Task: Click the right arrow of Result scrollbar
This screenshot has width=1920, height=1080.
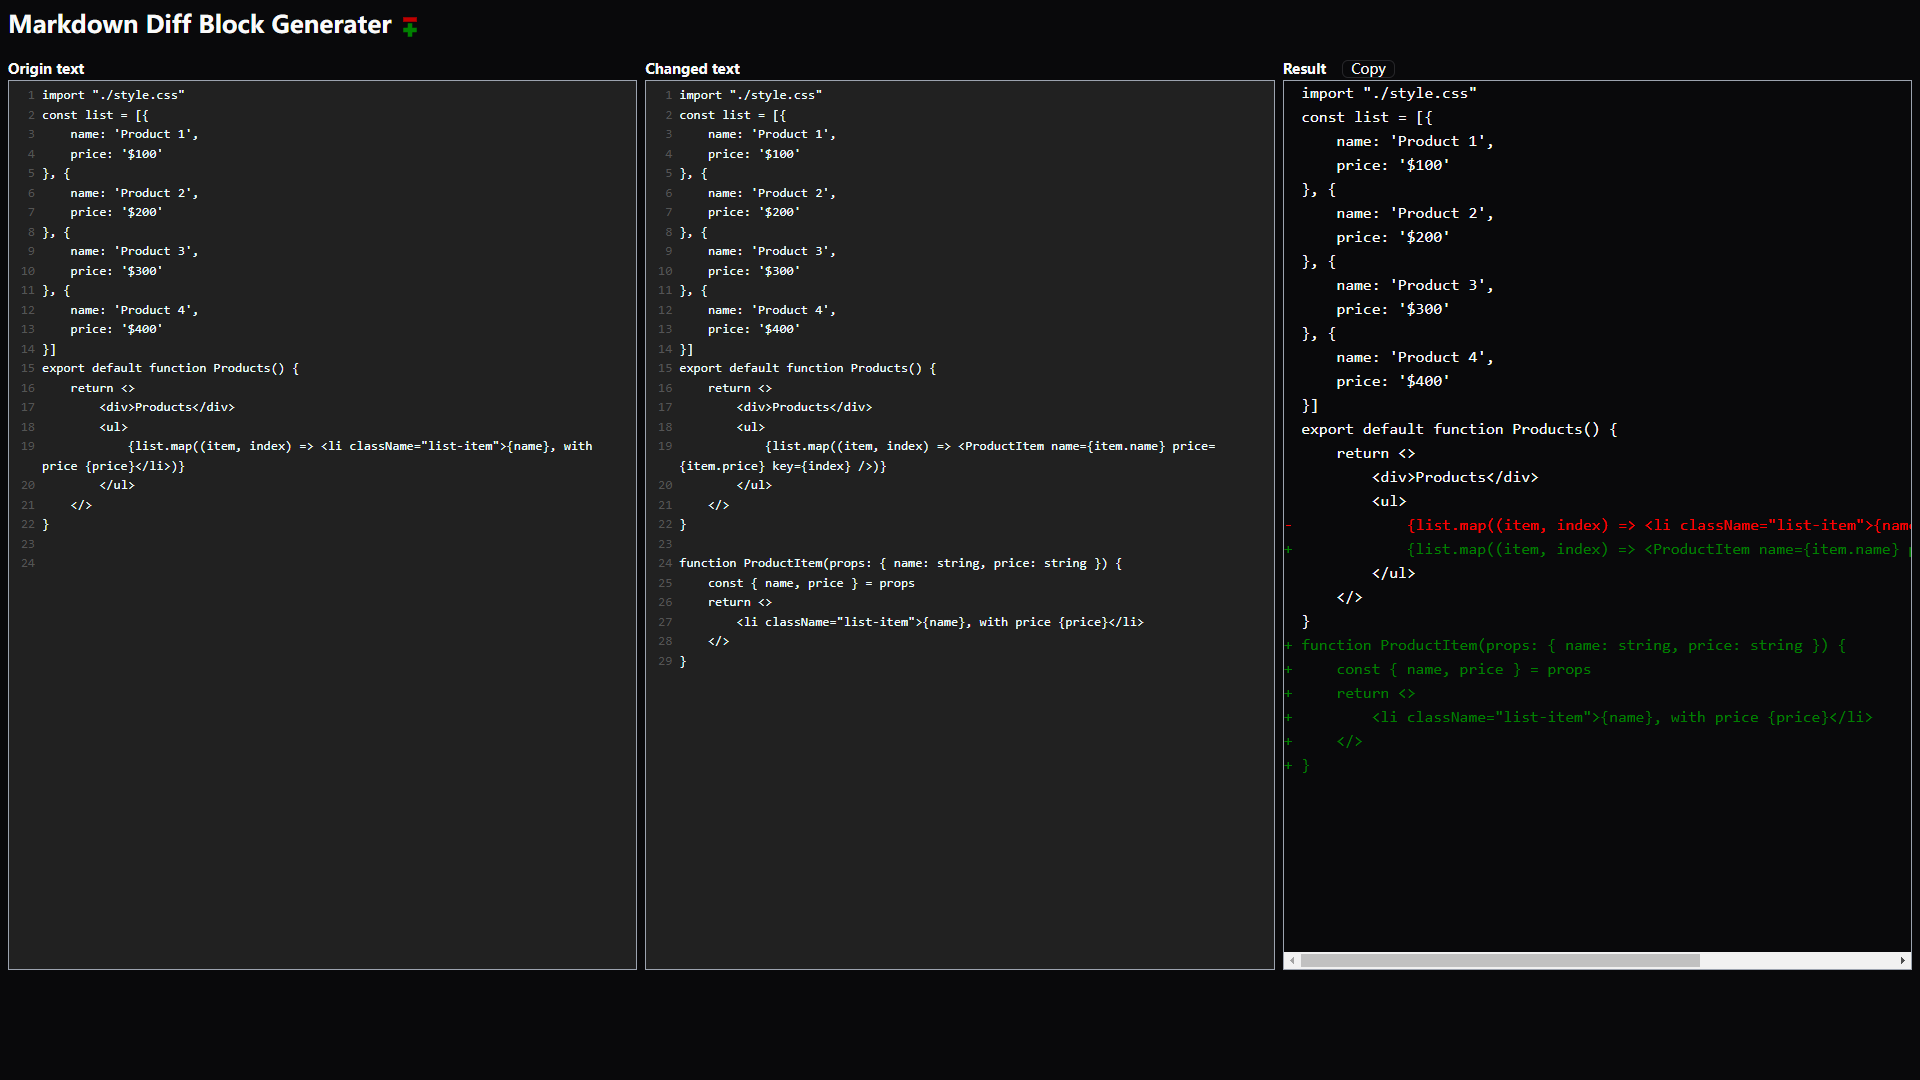Action: [1902, 960]
